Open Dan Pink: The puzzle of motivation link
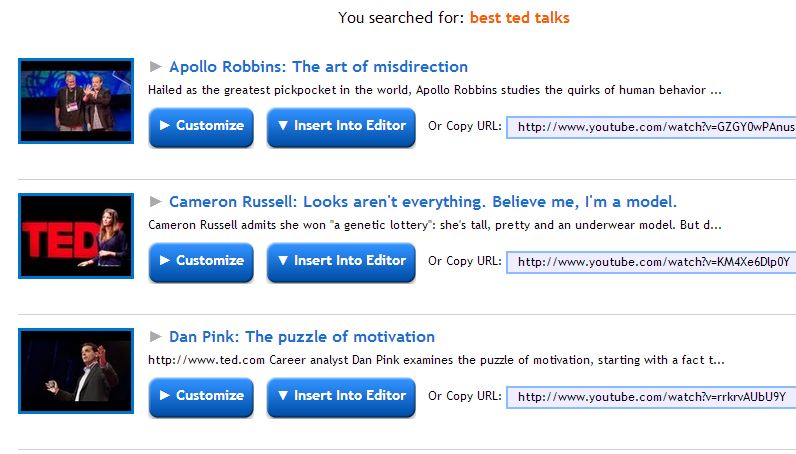 (302, 337)
